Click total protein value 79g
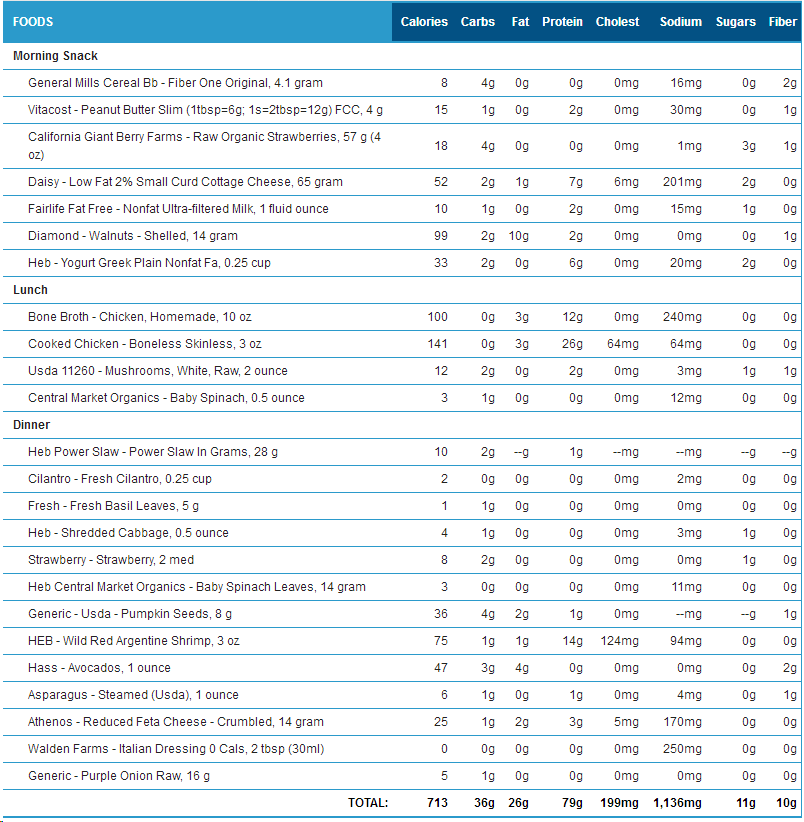The height and width of the screenshot is (822, 804). 572,803
